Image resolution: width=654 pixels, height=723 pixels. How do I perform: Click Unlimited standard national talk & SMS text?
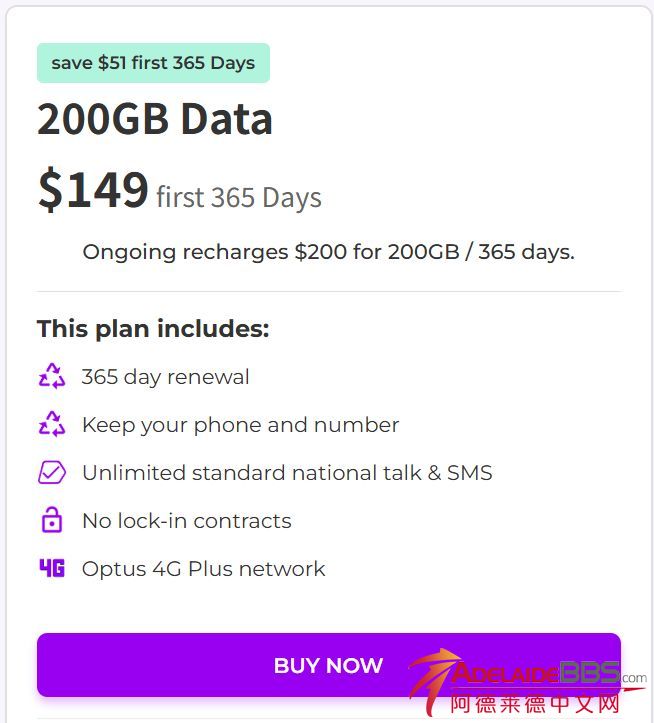[x=287, y=473]
